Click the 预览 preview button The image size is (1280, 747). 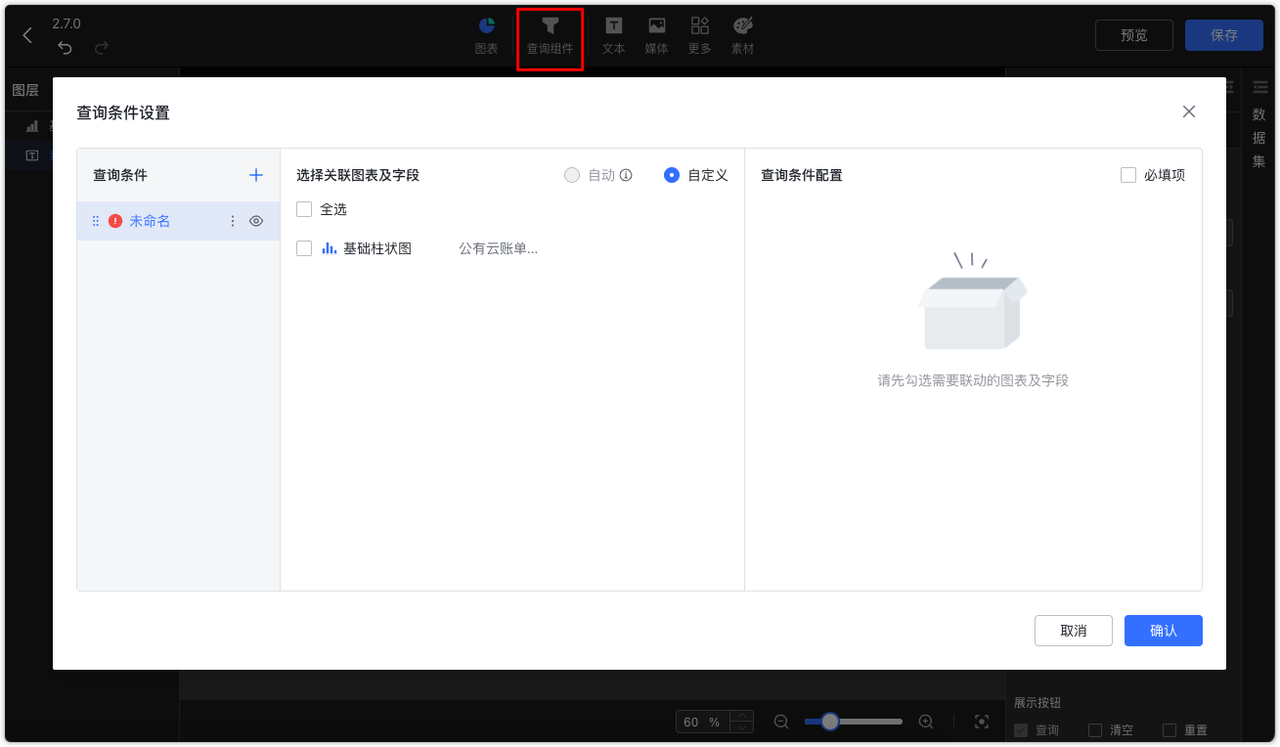pos(1134,34)
